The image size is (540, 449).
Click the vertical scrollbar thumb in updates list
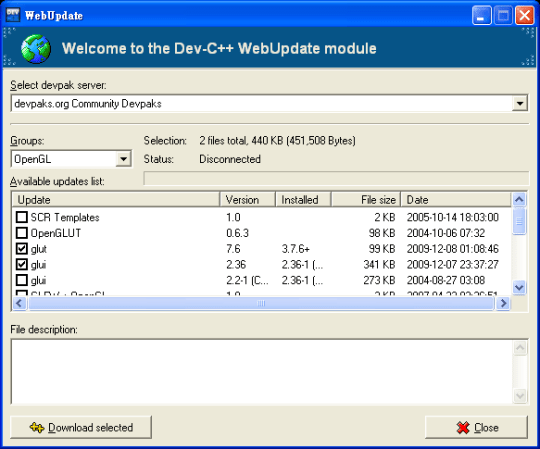(x=519, y=222)
